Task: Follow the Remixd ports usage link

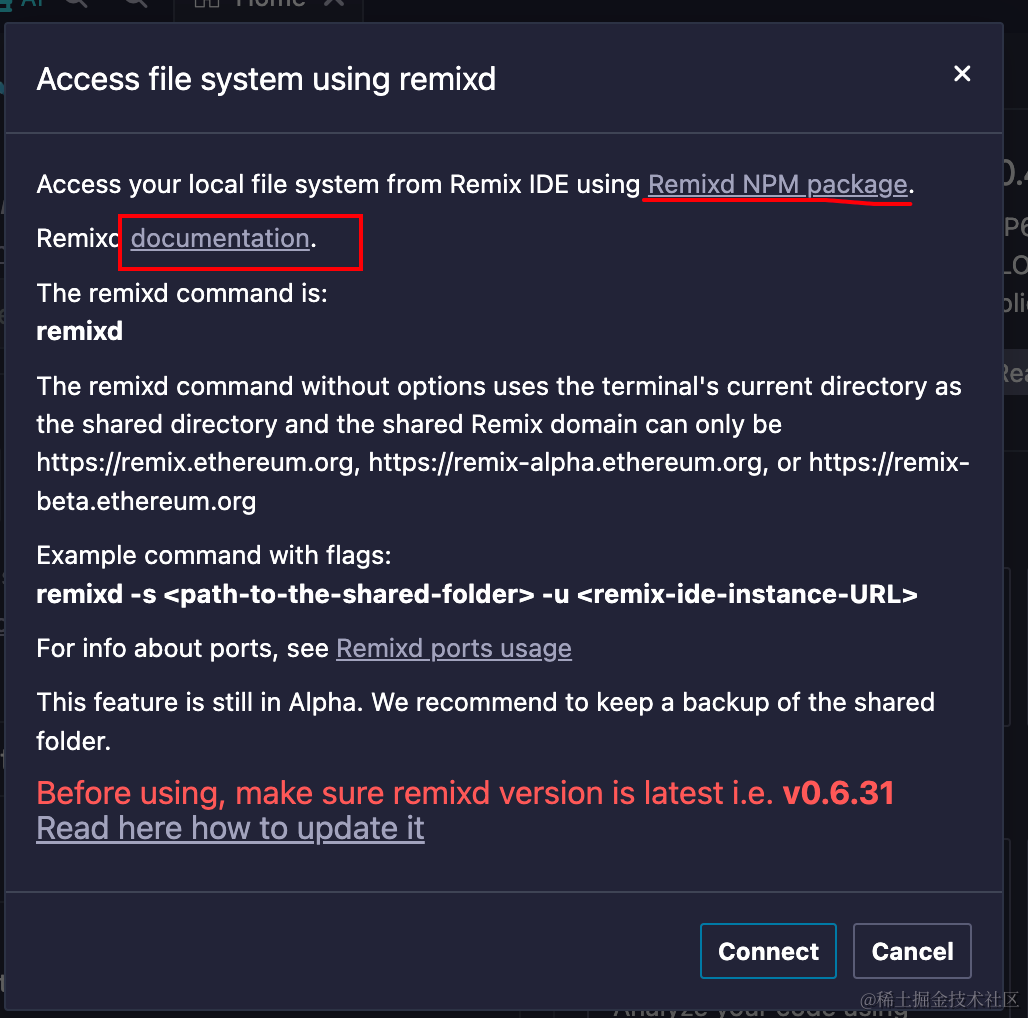Action: (x=454, y=648)
